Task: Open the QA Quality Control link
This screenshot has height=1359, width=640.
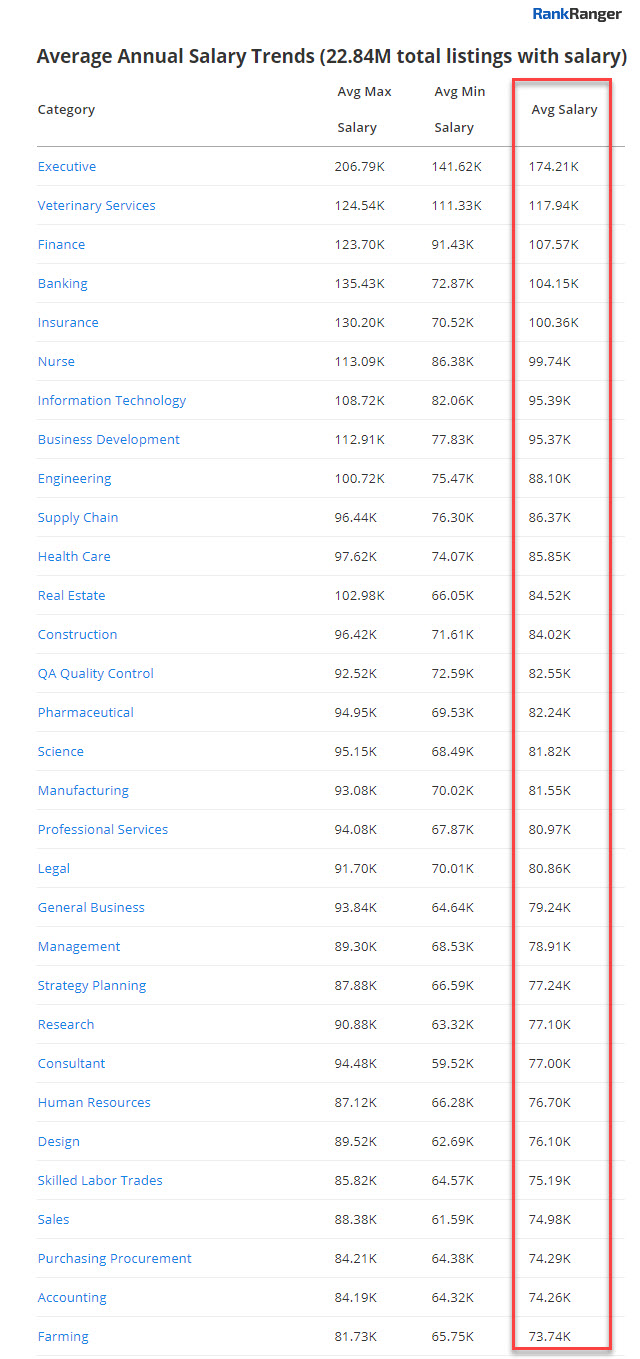Action: click(96, 674)
